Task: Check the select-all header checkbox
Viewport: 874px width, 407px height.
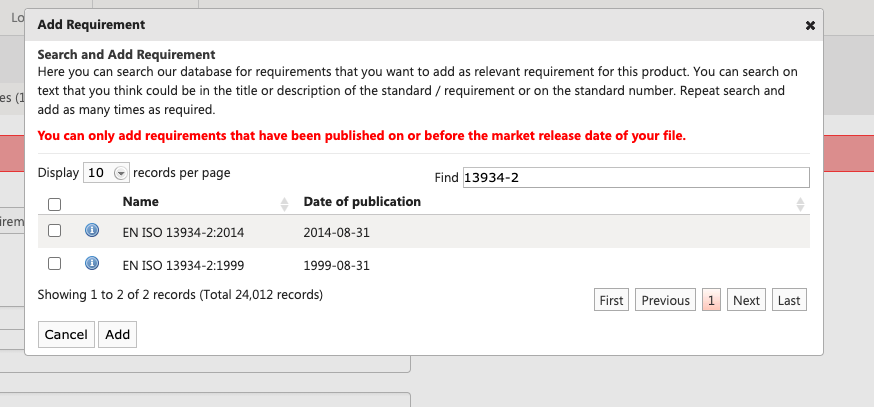Action: coord(54,205)
